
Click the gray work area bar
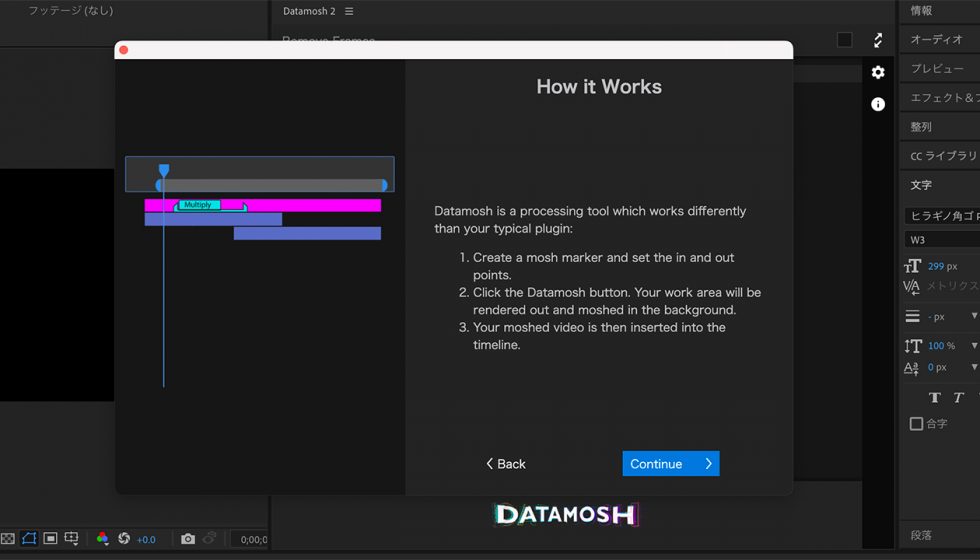tap(271, 185)
